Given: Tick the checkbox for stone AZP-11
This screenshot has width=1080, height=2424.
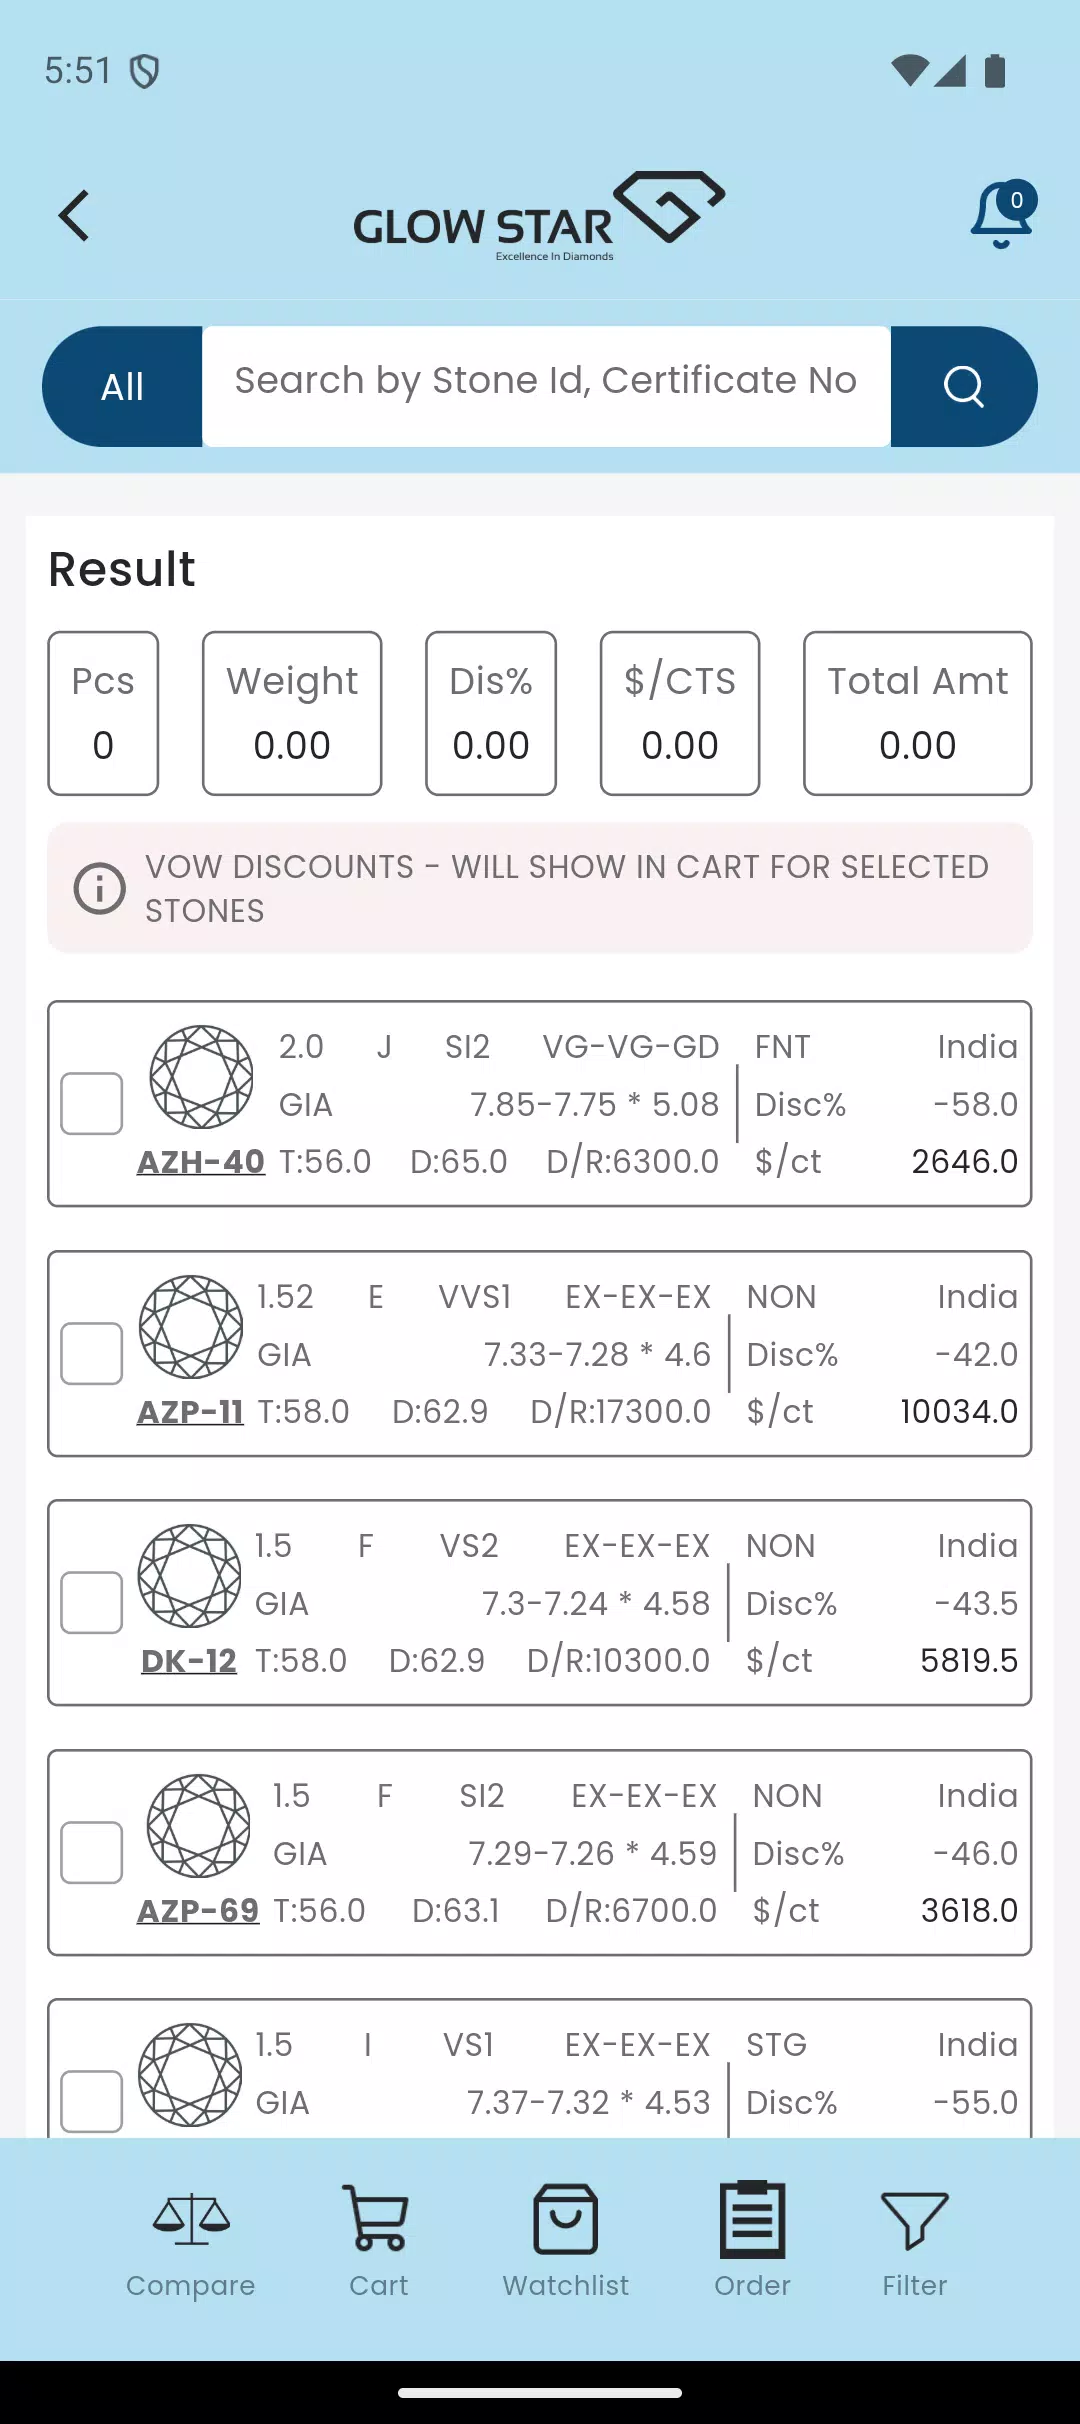Looking at the screenshot, I should 92,1354.
